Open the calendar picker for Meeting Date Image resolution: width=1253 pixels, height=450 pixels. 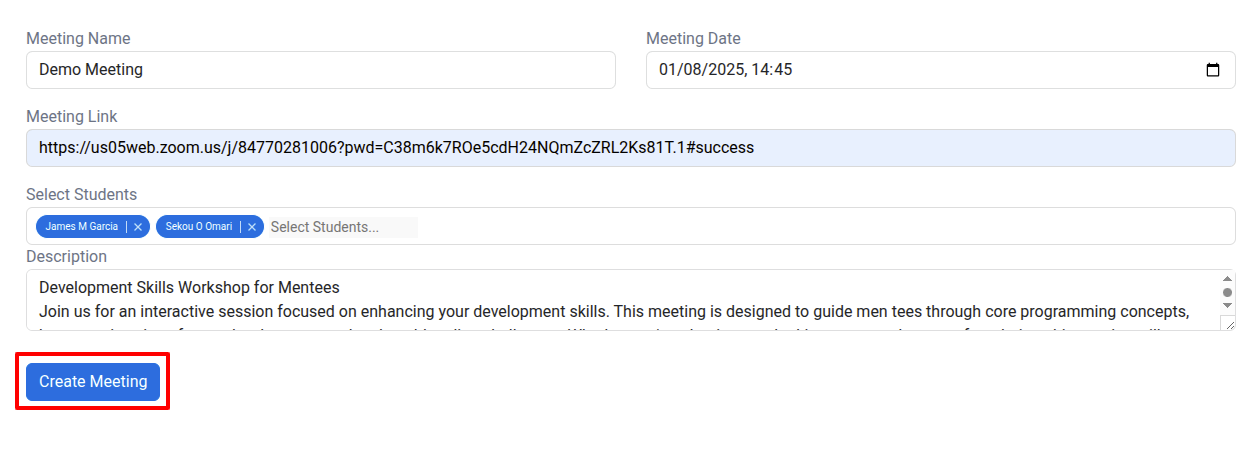click(1213, 70)
